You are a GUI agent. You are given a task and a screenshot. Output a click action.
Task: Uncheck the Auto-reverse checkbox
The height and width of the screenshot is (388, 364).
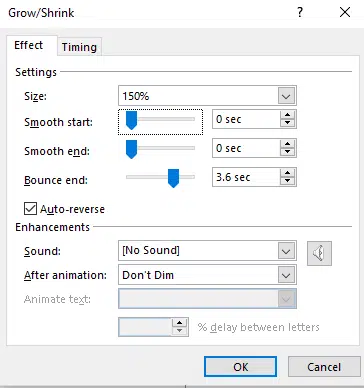pos(30,209)
